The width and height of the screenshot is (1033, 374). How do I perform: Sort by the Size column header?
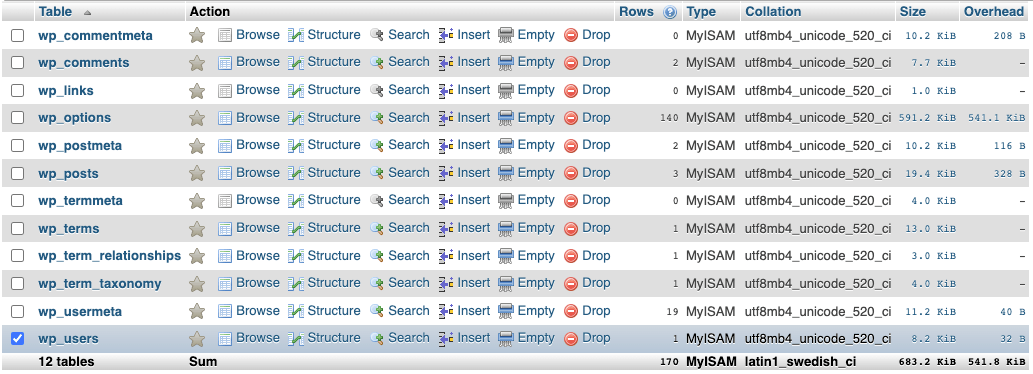tap(912, 11)
